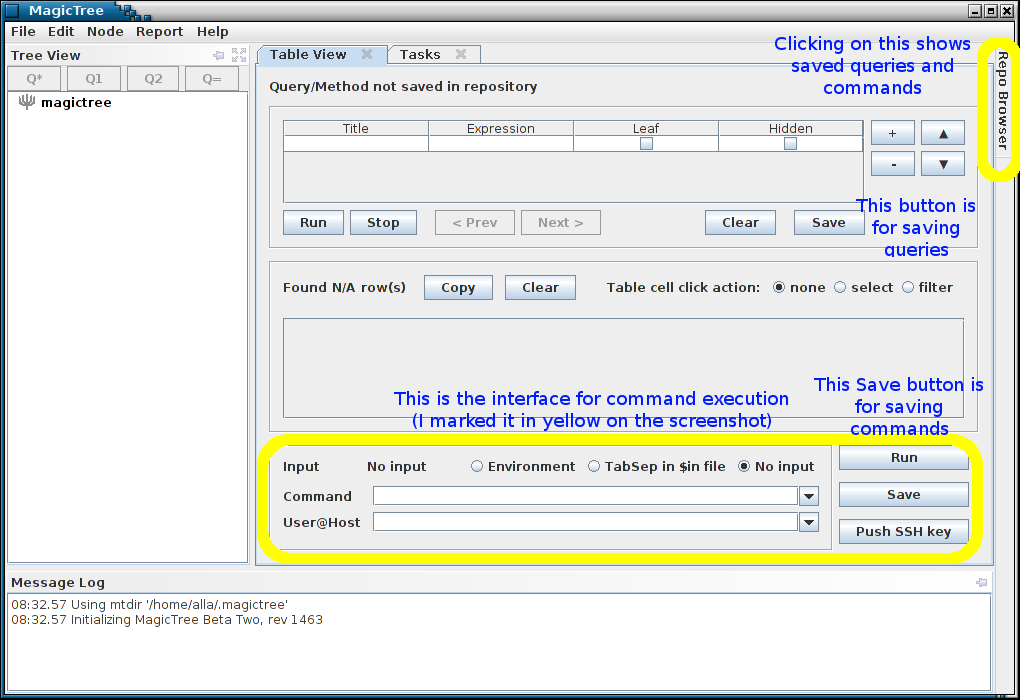The height and width of the screenshot is (700, 1020).
Task: Switch to the Tasks tab
Action: (x=420, y=55)
